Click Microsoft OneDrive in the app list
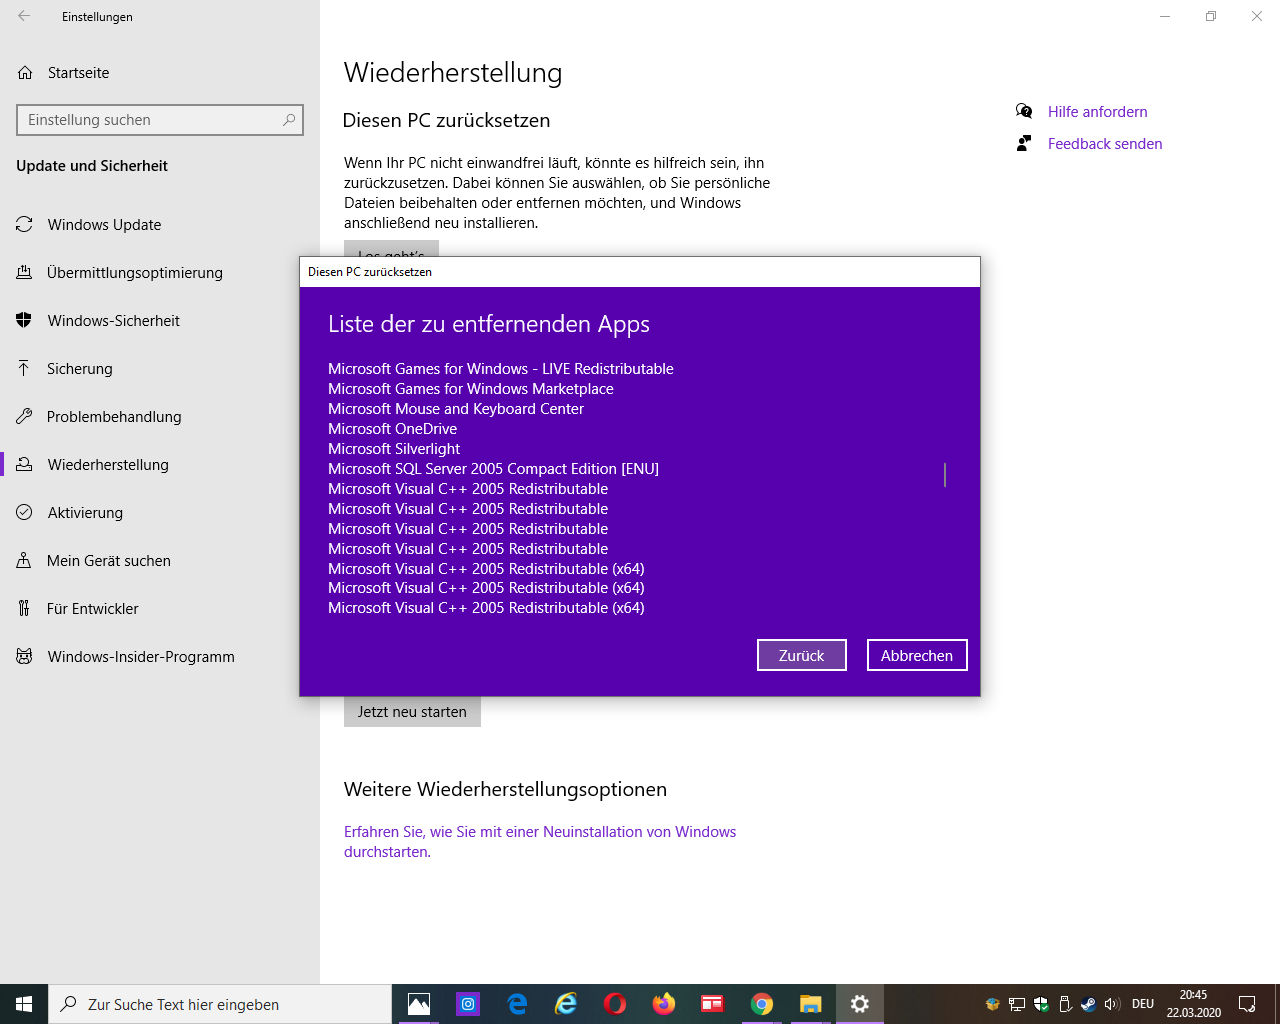1280x1024 pixels. pyautogui.click(x=392, y=429)
